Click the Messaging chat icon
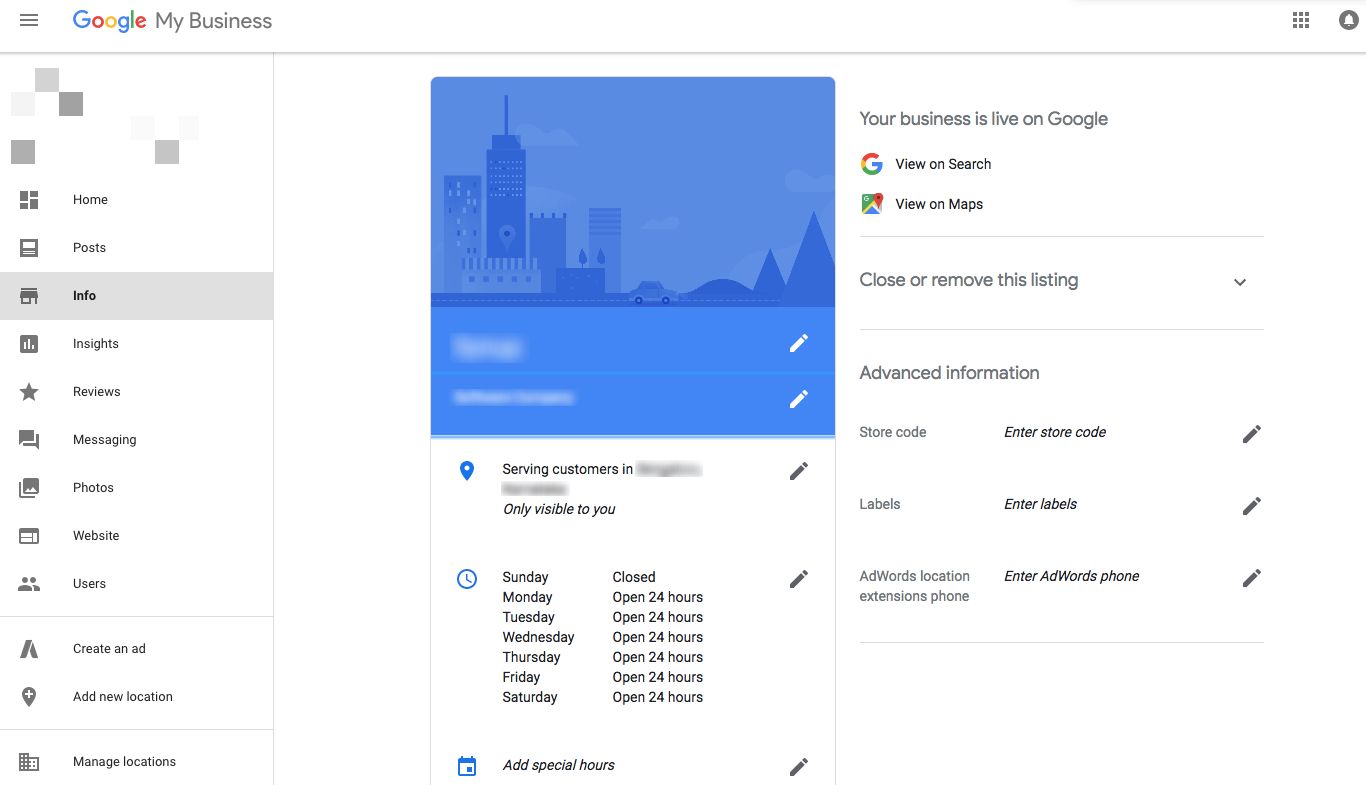The height and width of the screenshot is (785, 1366). 29,440
